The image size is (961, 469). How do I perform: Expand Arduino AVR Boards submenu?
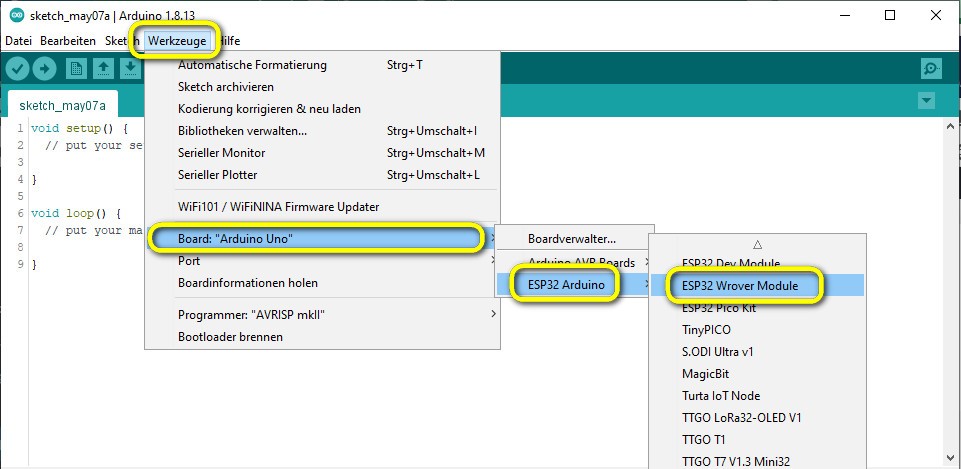coord(575,262)
